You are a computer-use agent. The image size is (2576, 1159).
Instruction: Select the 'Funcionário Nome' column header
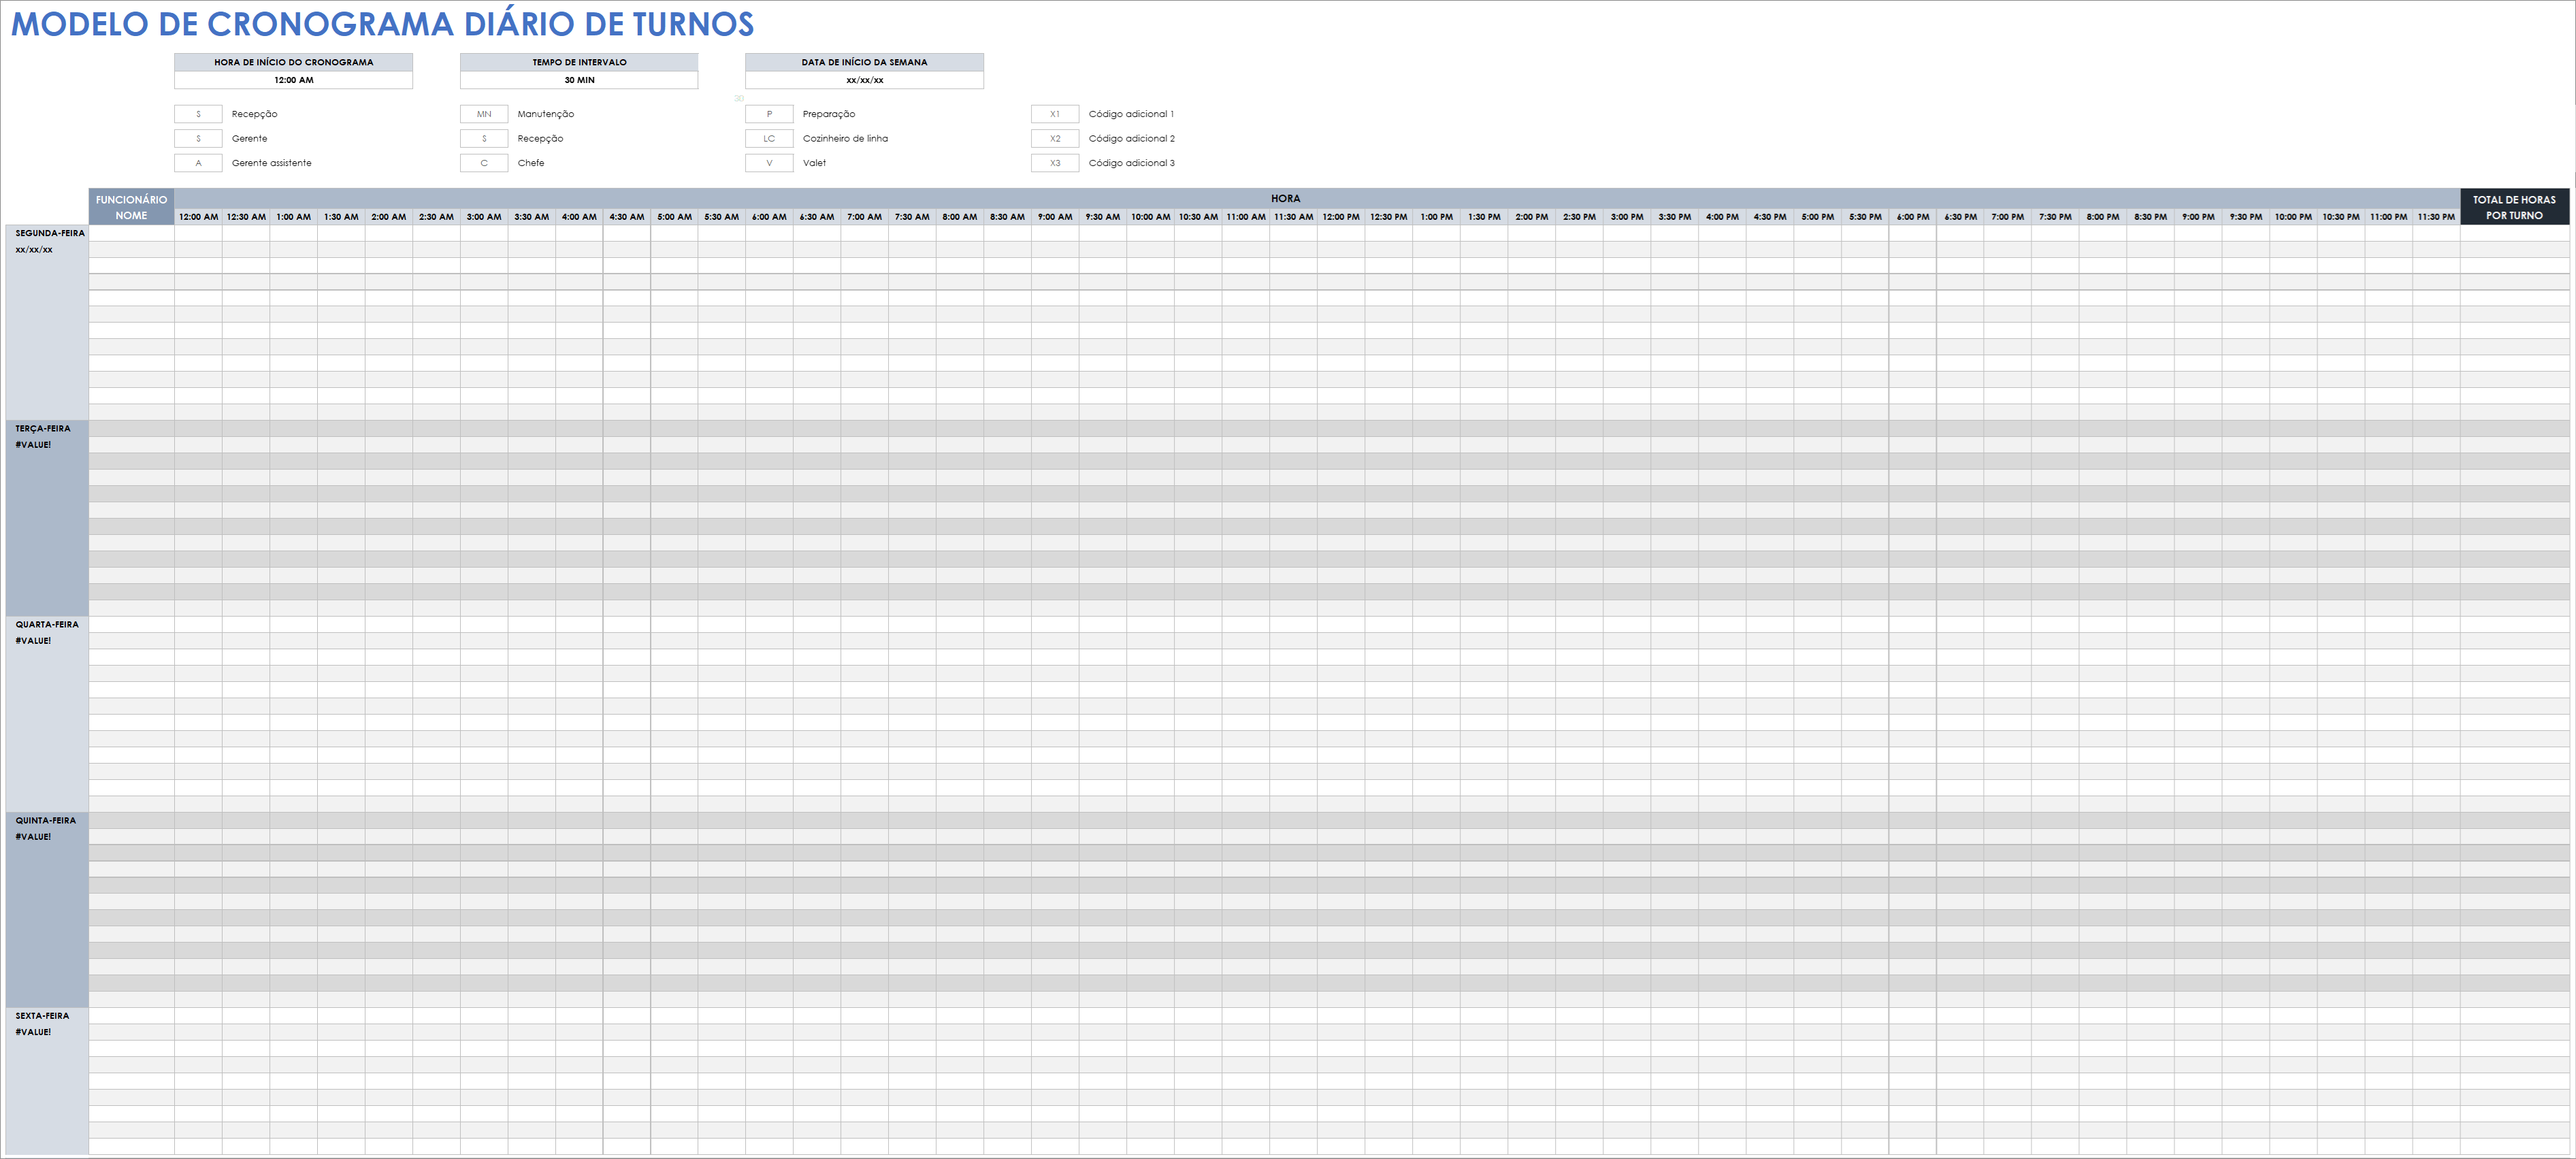(131, 207)
